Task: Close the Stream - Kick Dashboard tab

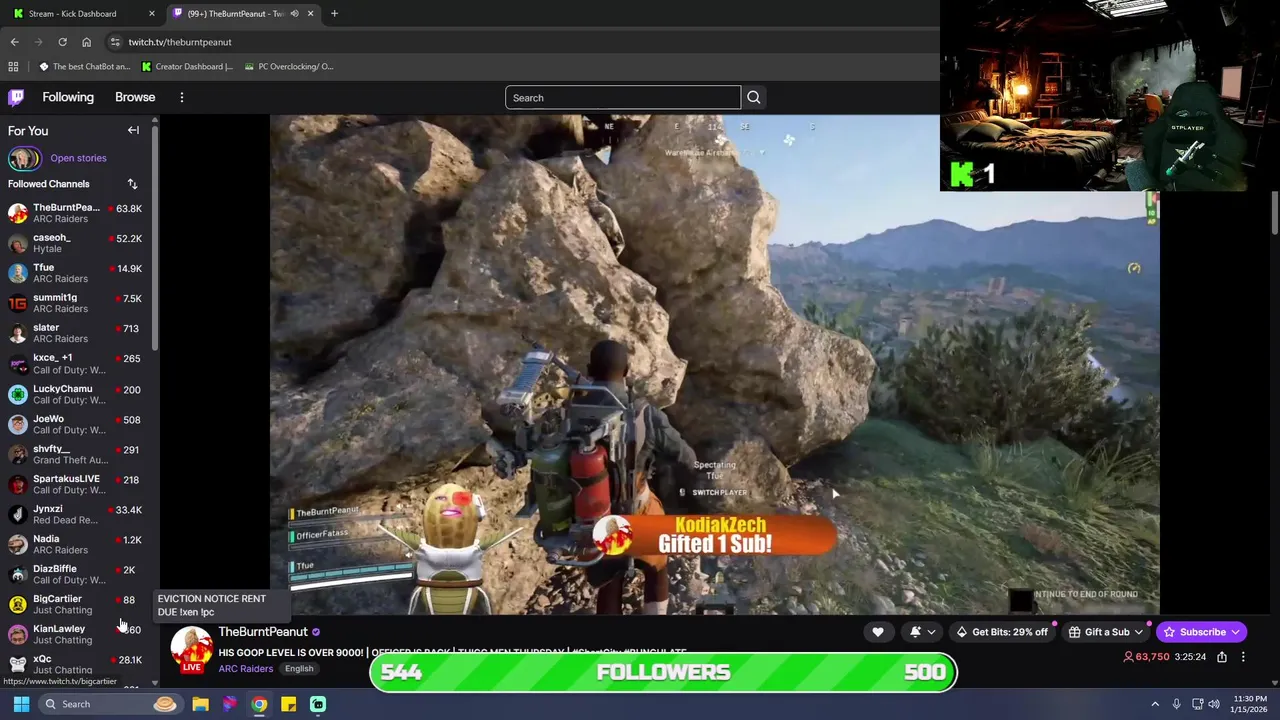Action: tap(151, 13)
